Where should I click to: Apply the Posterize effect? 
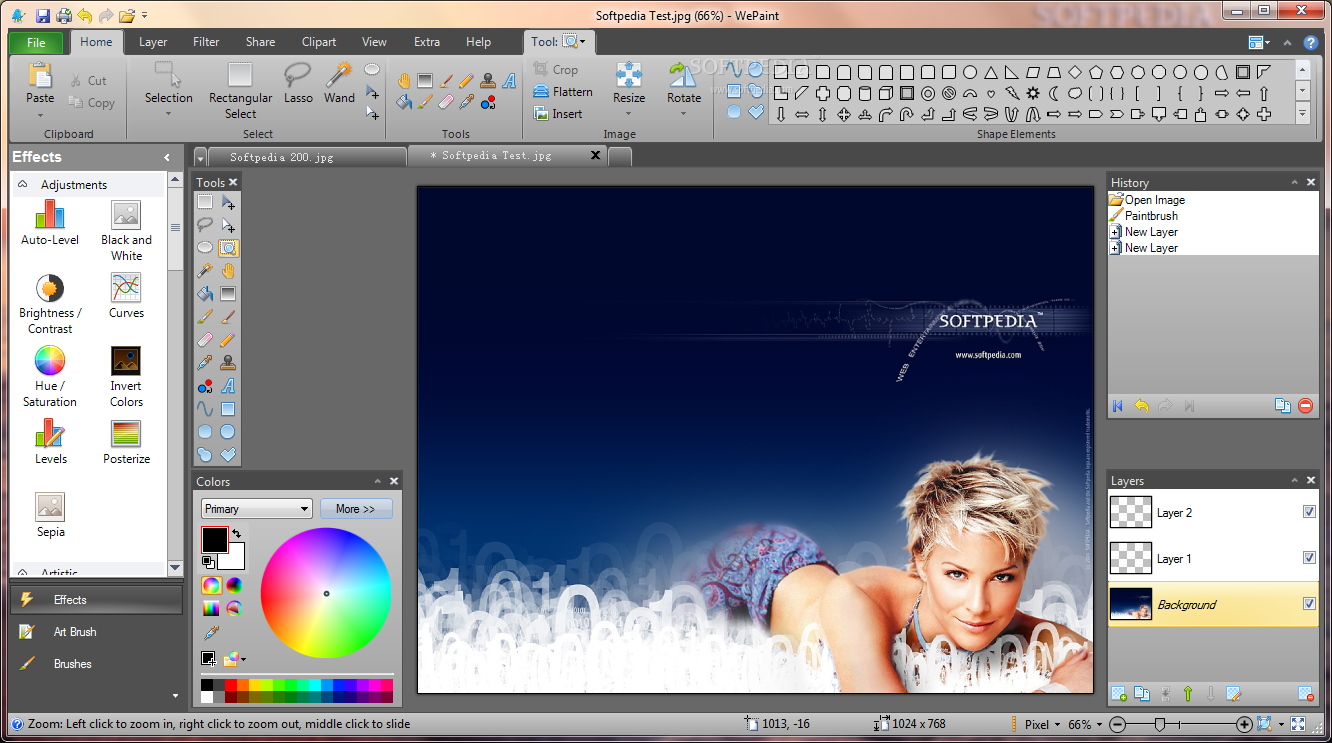click(126, 442)
